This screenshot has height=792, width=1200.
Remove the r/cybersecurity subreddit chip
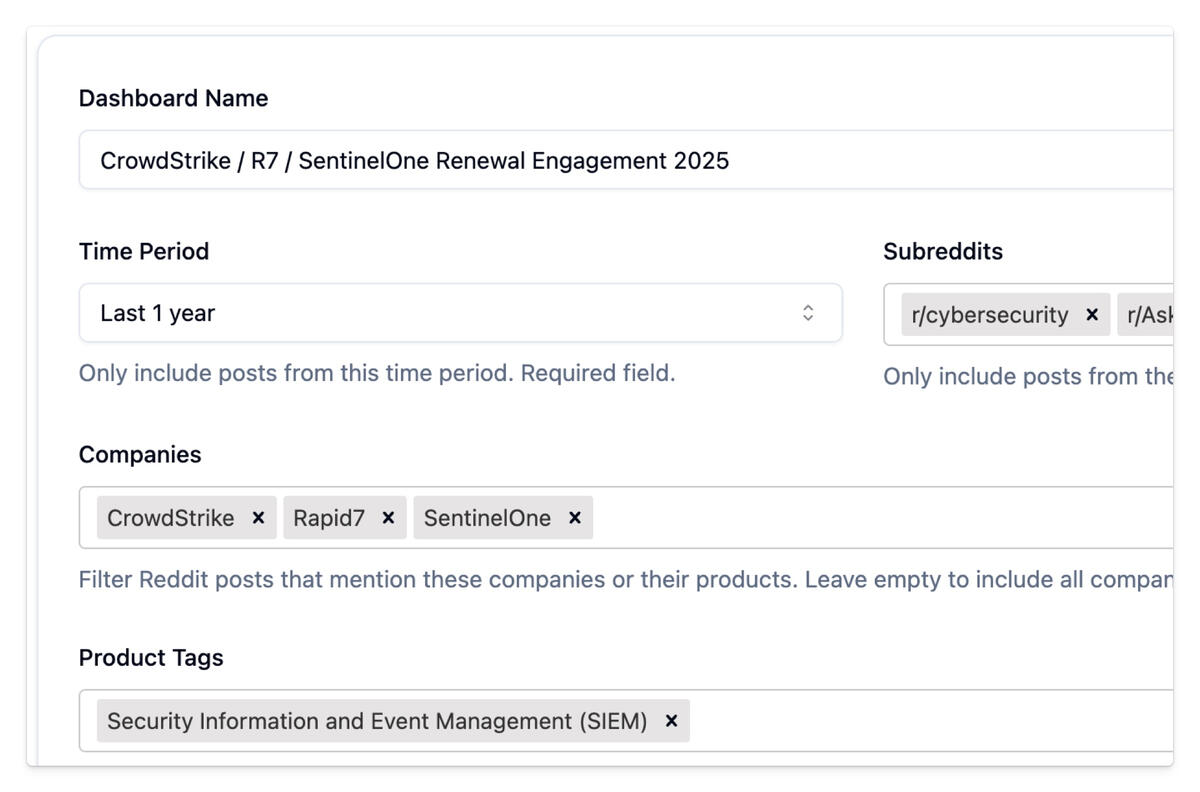pyautogui.click(x=1092, y=315)
